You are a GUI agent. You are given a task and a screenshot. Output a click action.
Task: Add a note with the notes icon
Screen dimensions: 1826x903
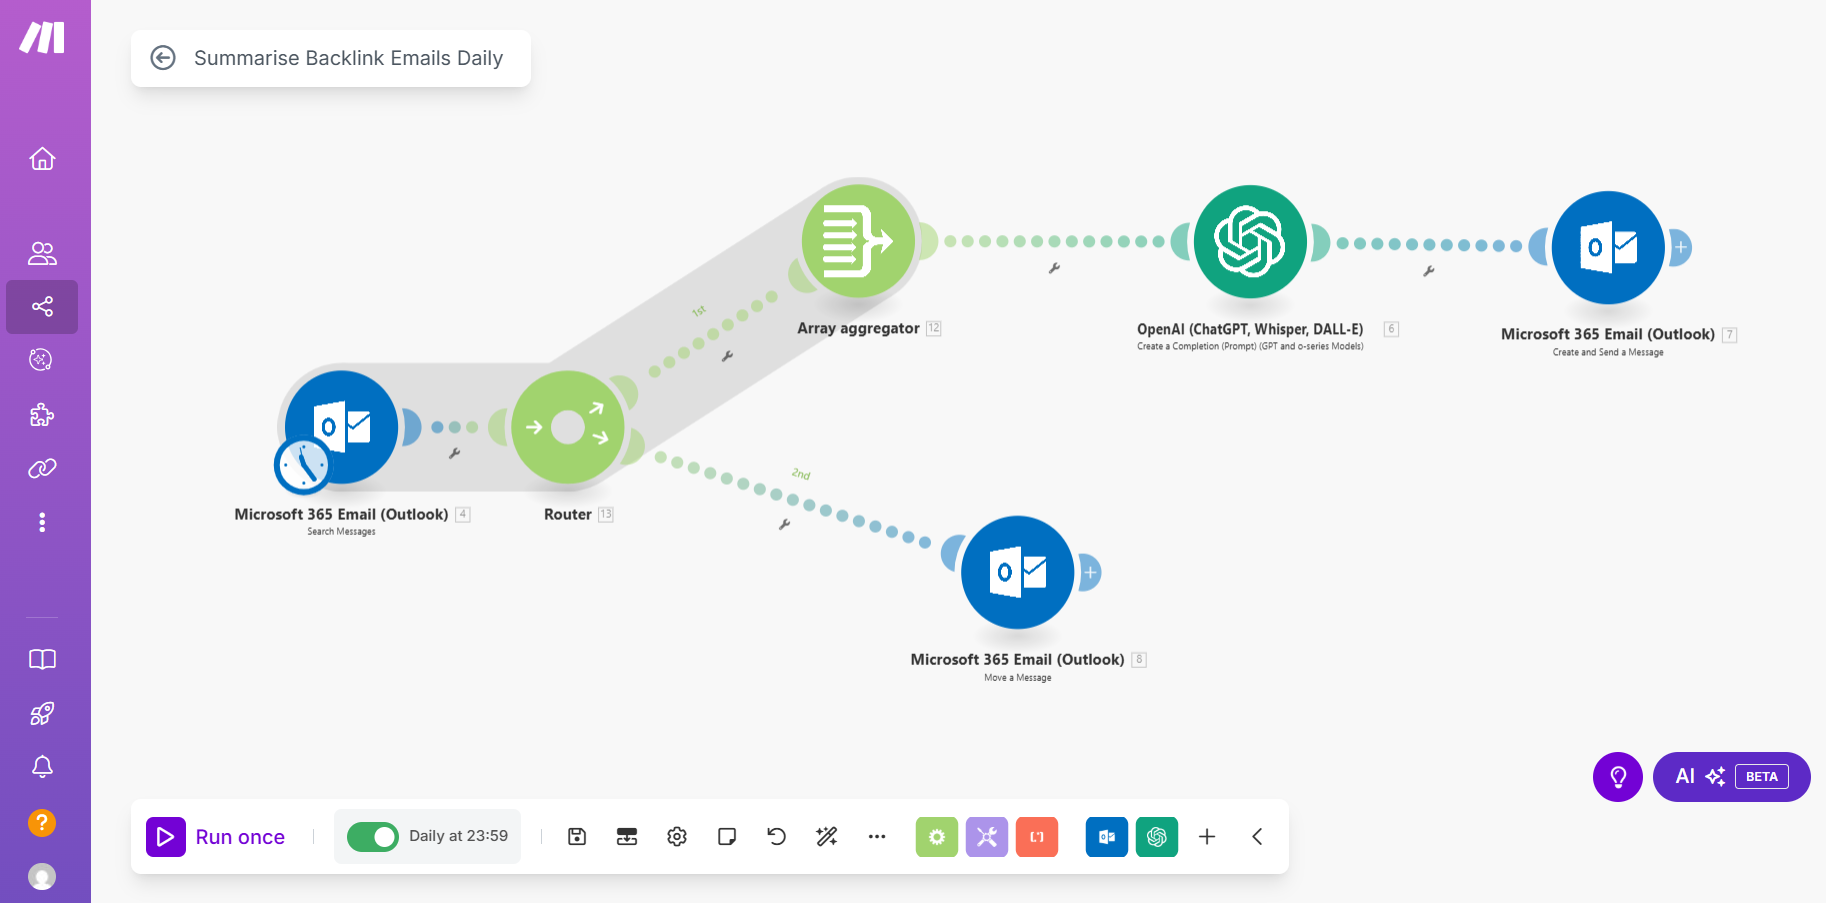click(x=727, y=837)
